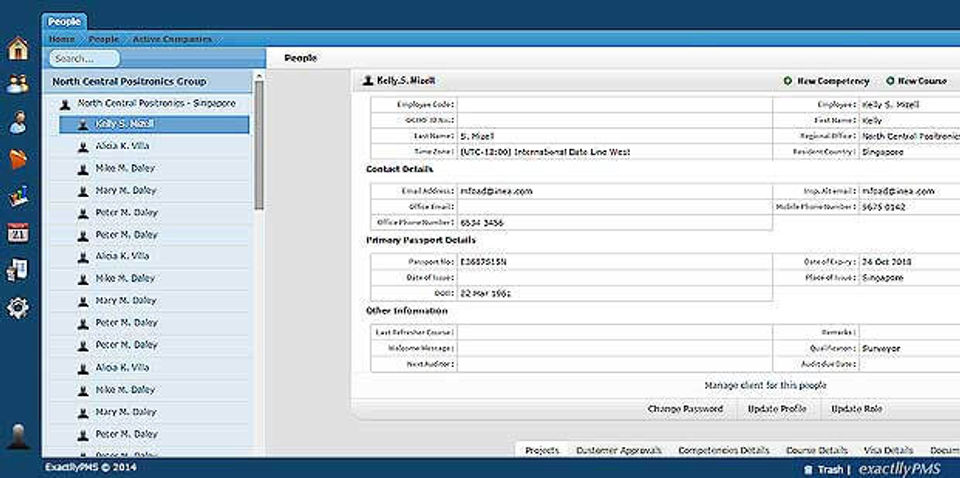Open the single user sidebar icon

point(18,122)
